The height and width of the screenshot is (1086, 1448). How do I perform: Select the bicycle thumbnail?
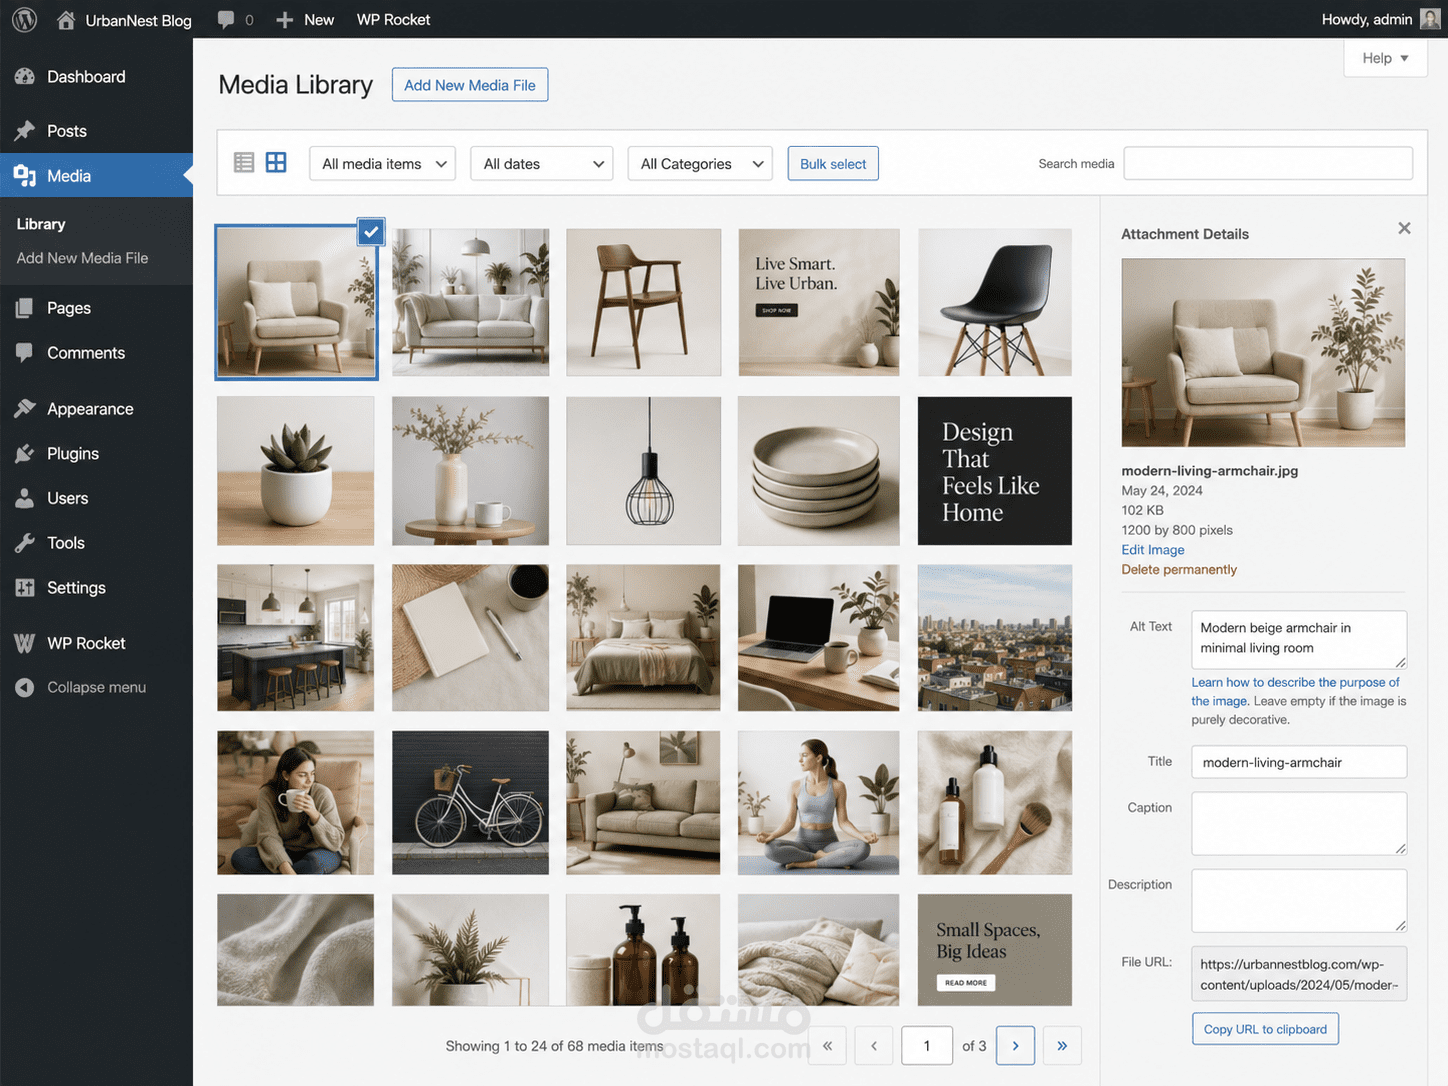[x=470, y=803]
